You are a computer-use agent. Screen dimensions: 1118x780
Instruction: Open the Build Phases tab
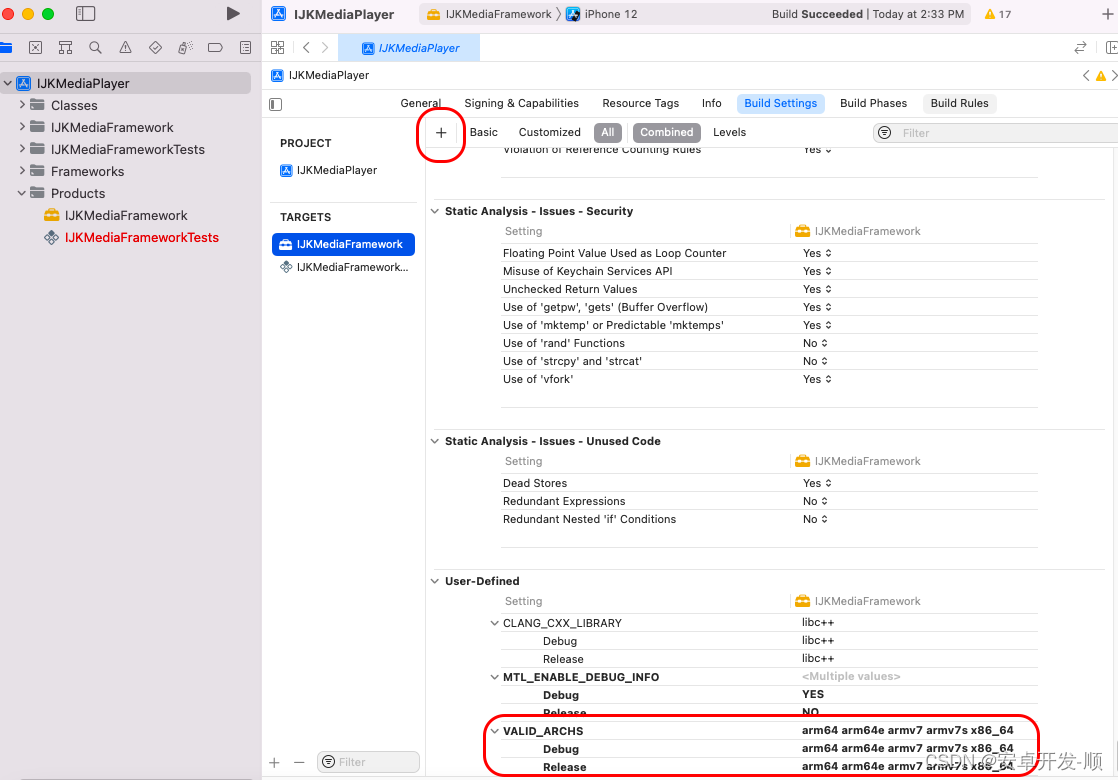coord(873,103)
